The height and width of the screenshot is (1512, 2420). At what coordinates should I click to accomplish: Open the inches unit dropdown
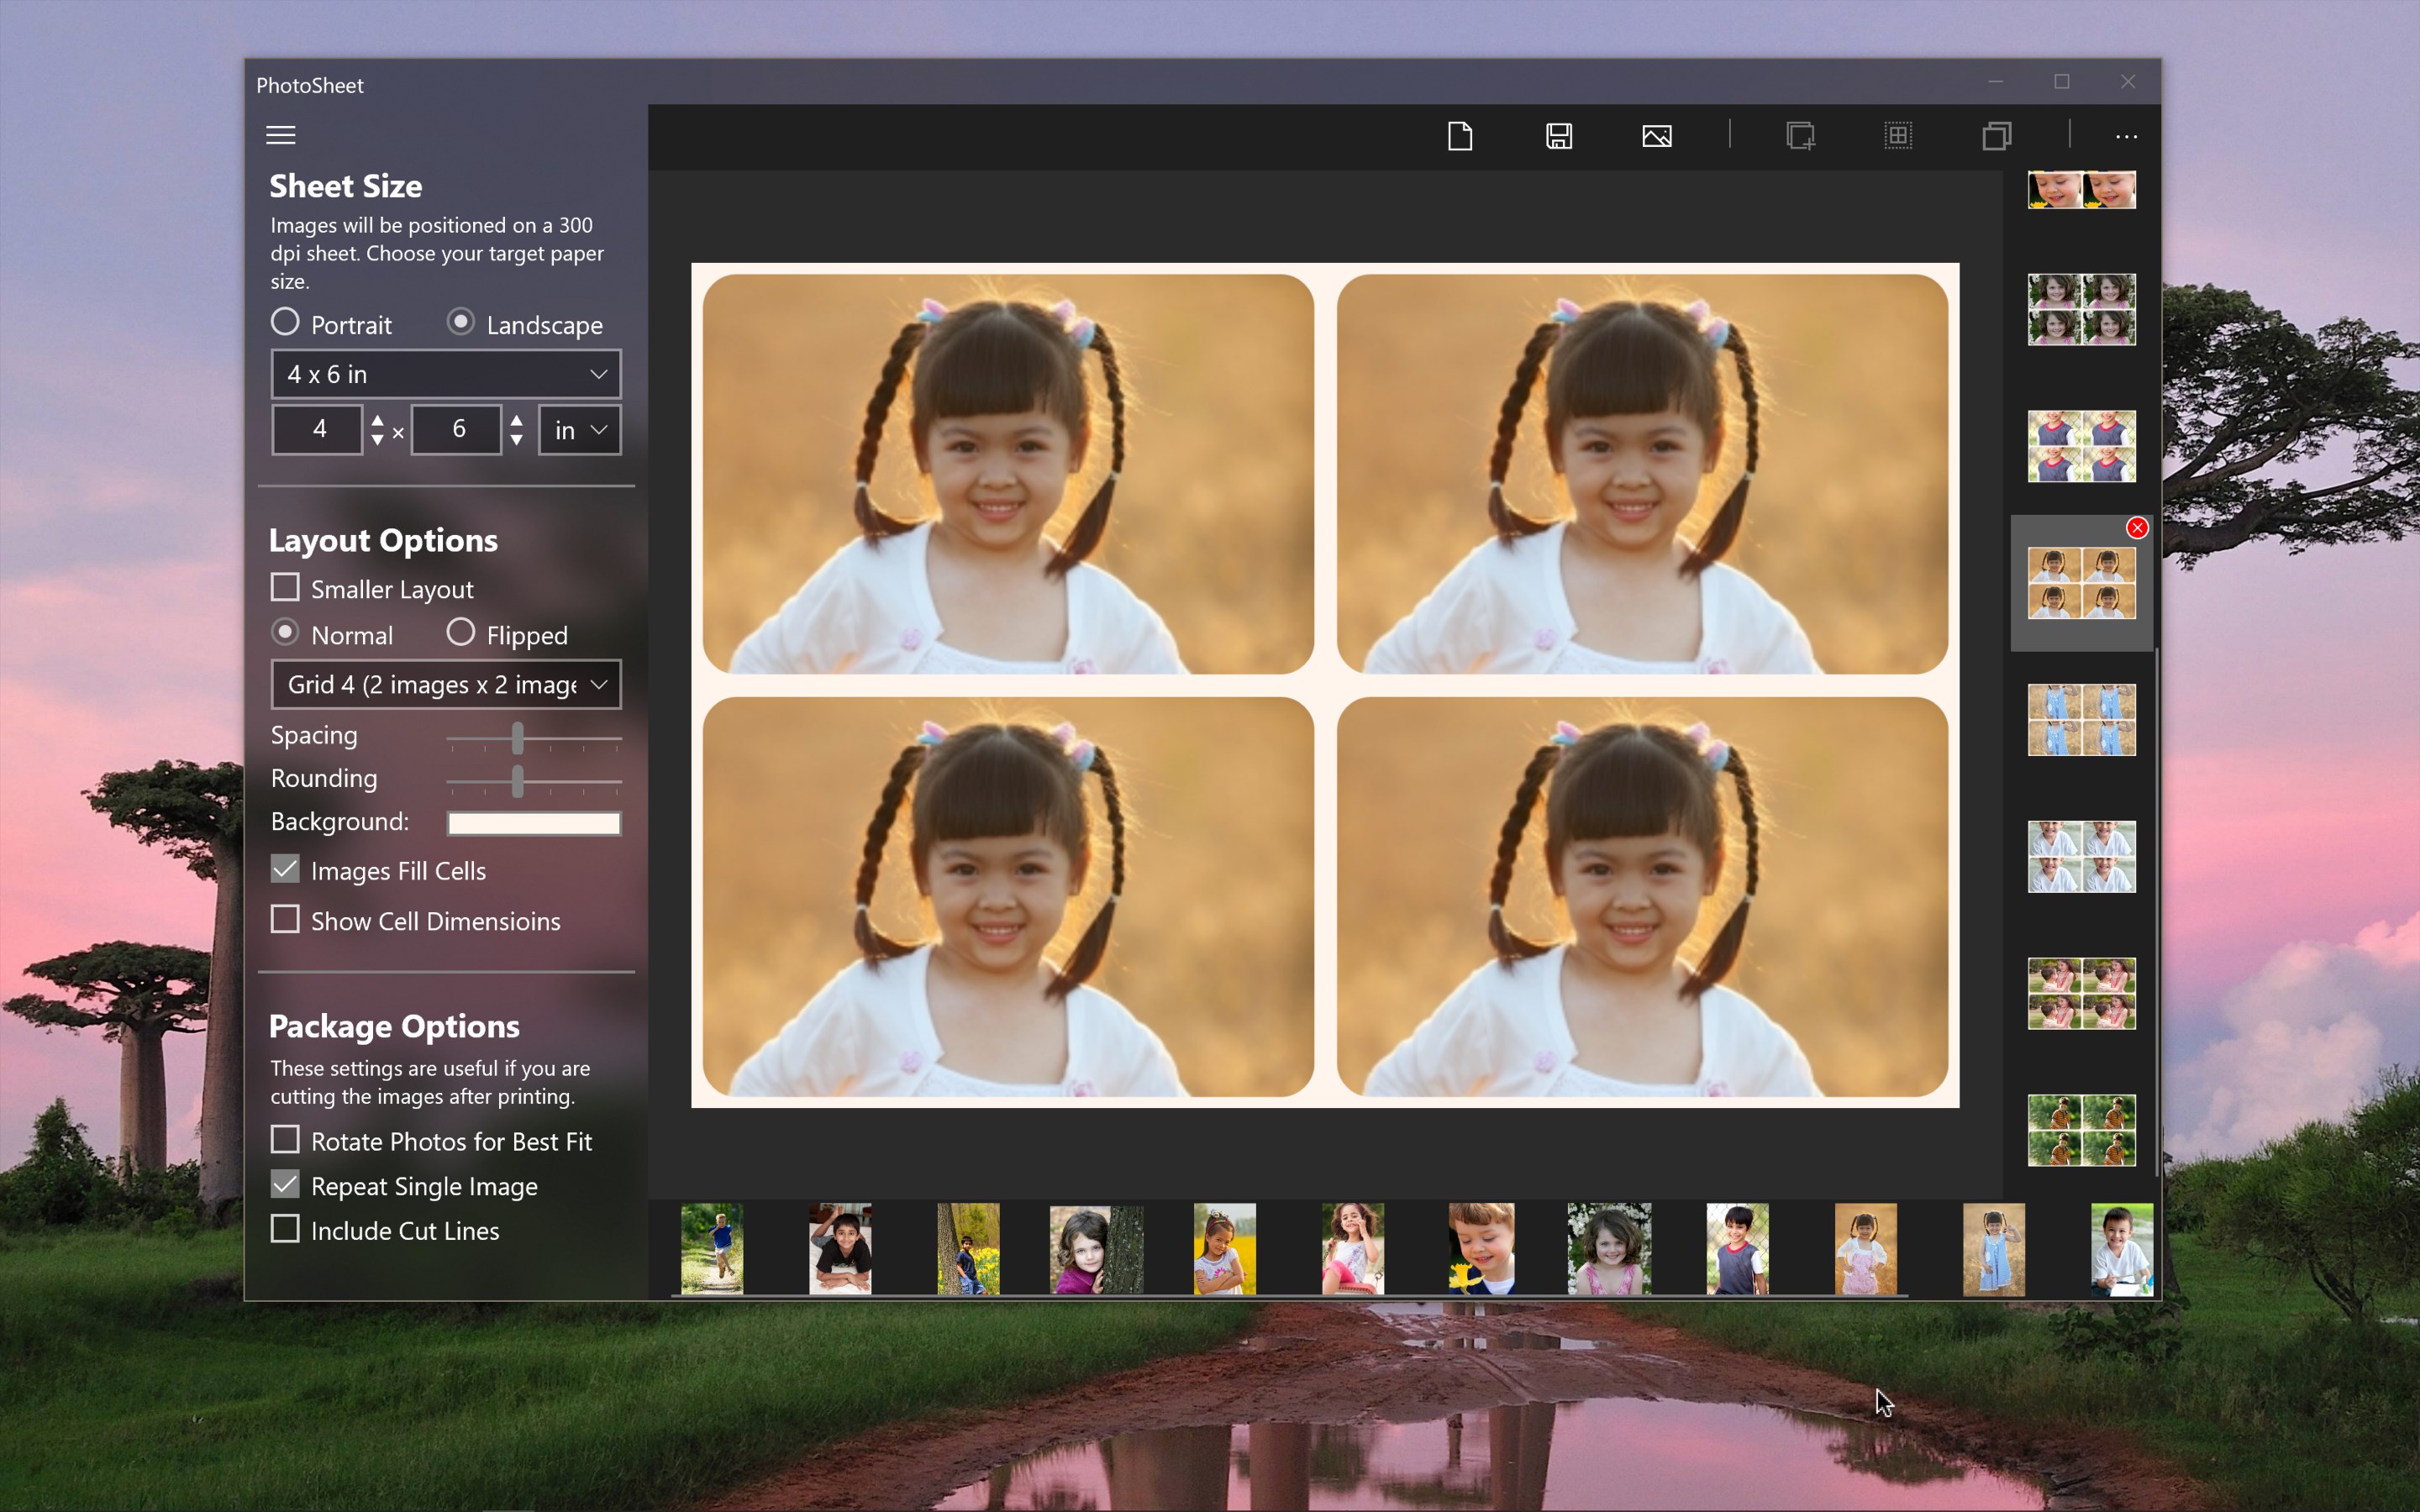click(580, 430)
